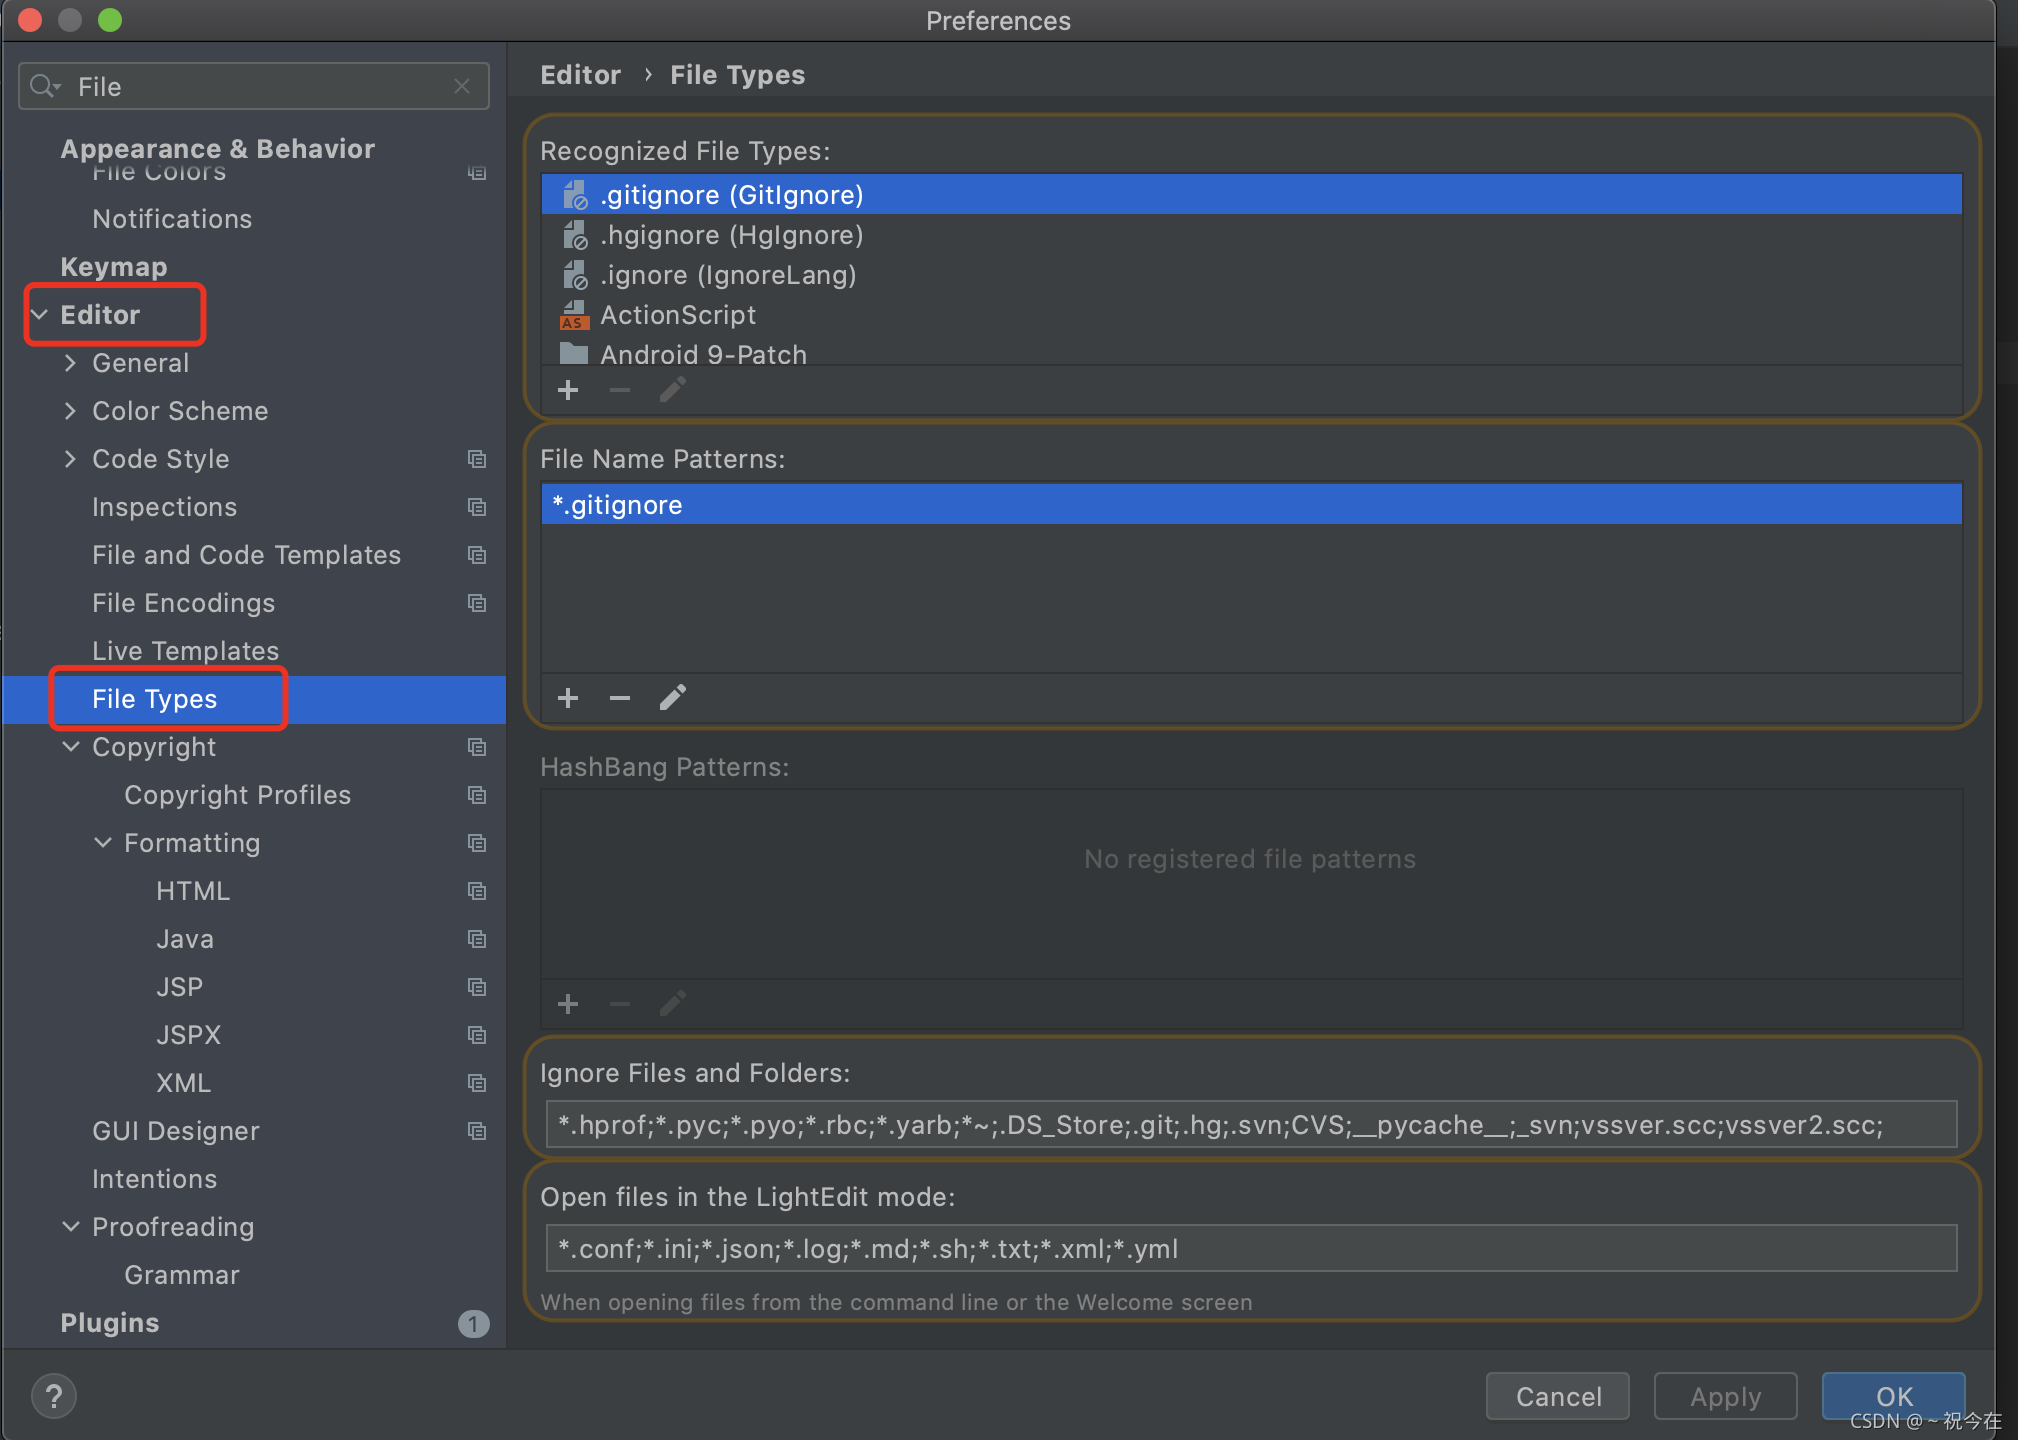Click the search magnifier history icon
The width and height of the screenshot is (2018, 1440).
pyautogui.click(x=44, y=87)
